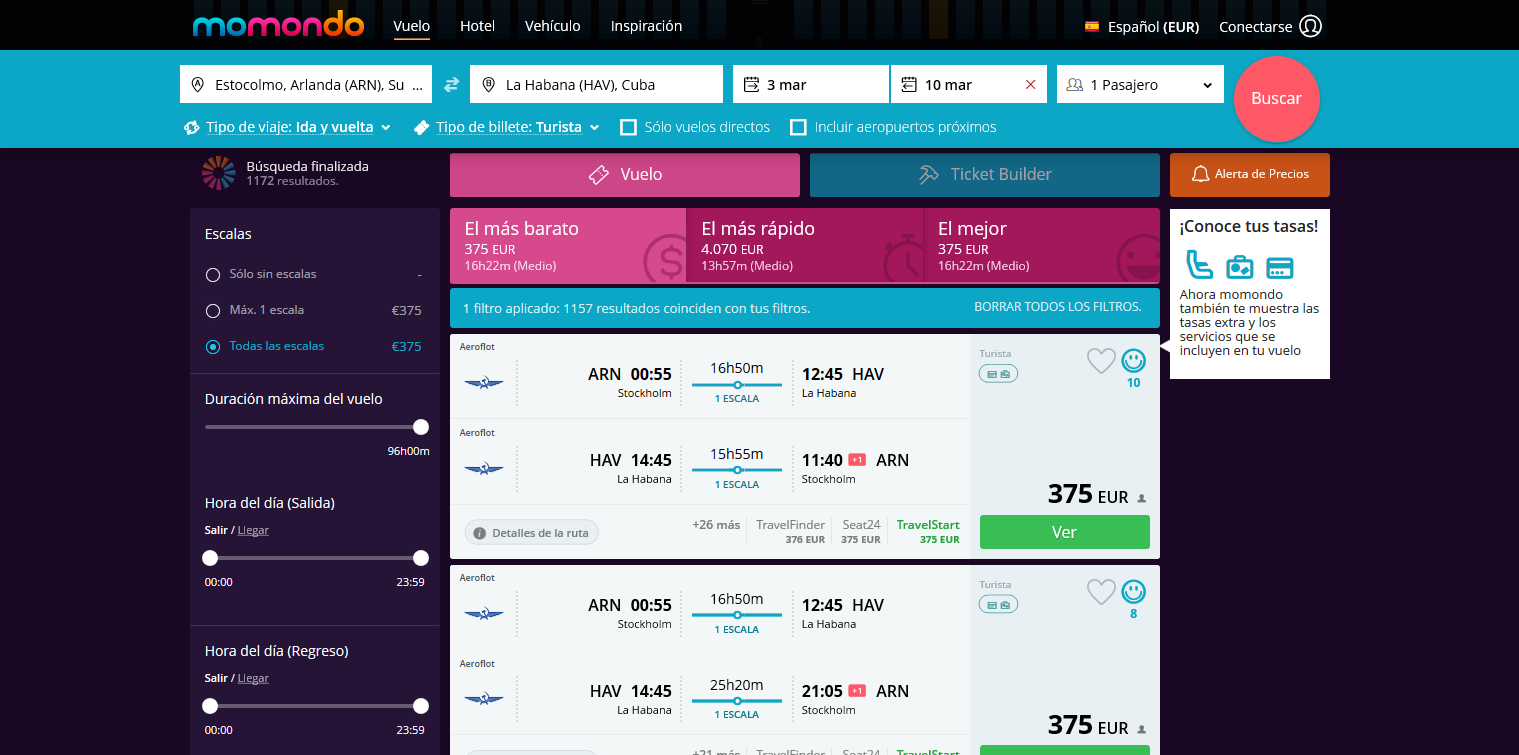Open Tipo de billete Turista dropdown
The width and height of the screenshot is (1519, 755).
(507, 127)
